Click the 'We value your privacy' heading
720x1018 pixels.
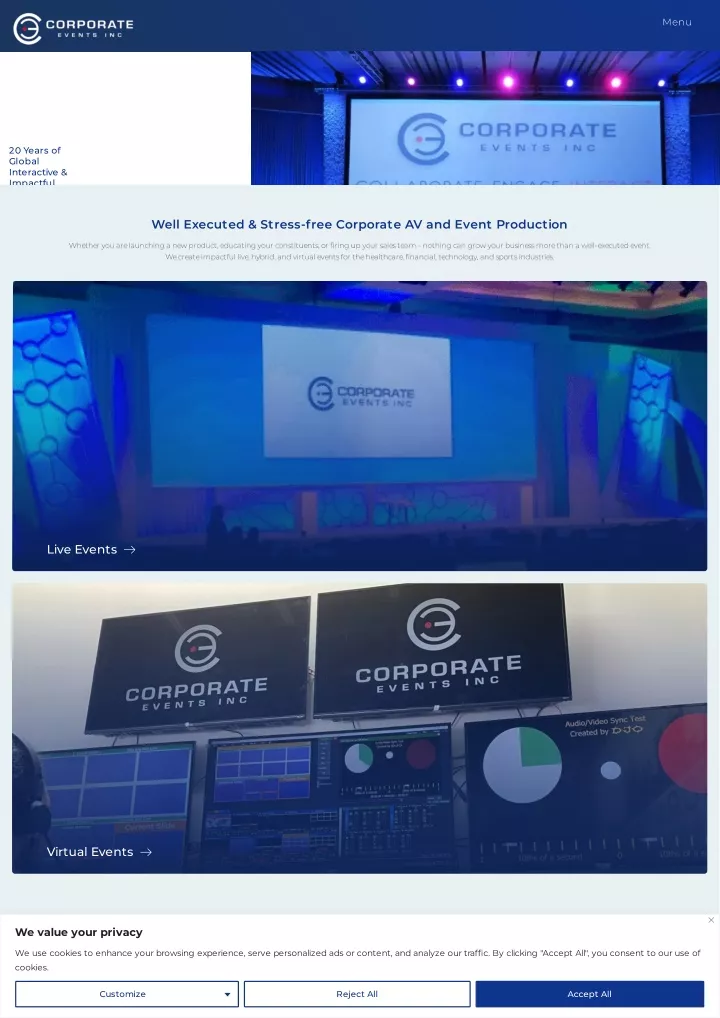[x=79, y=932]
